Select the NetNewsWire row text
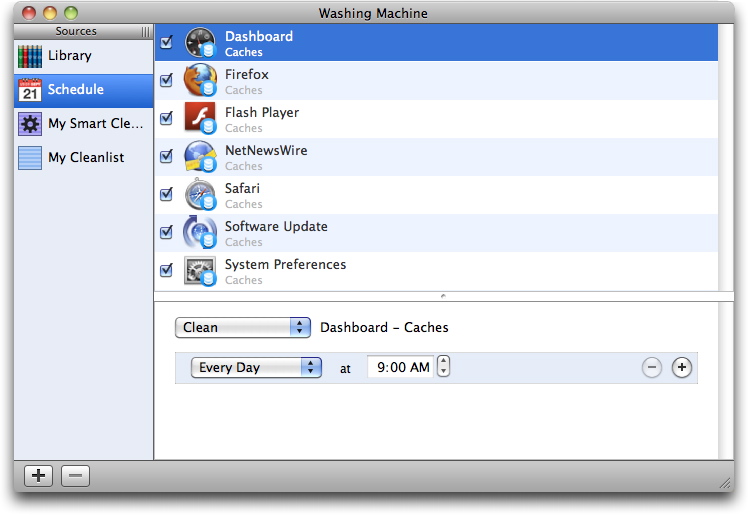 [266, 158]
